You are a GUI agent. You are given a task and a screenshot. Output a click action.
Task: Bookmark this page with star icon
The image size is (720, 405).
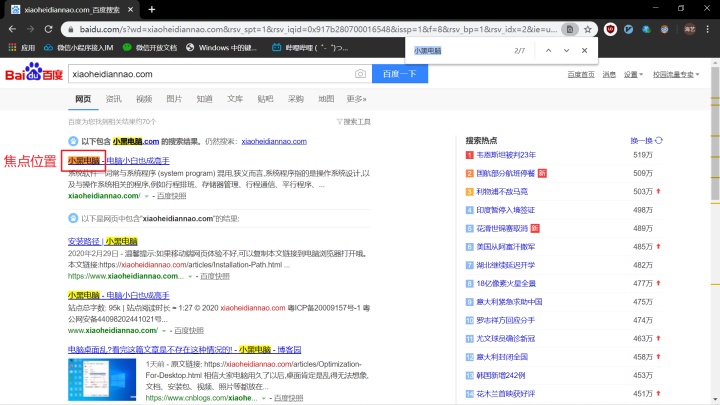[588, 29]
